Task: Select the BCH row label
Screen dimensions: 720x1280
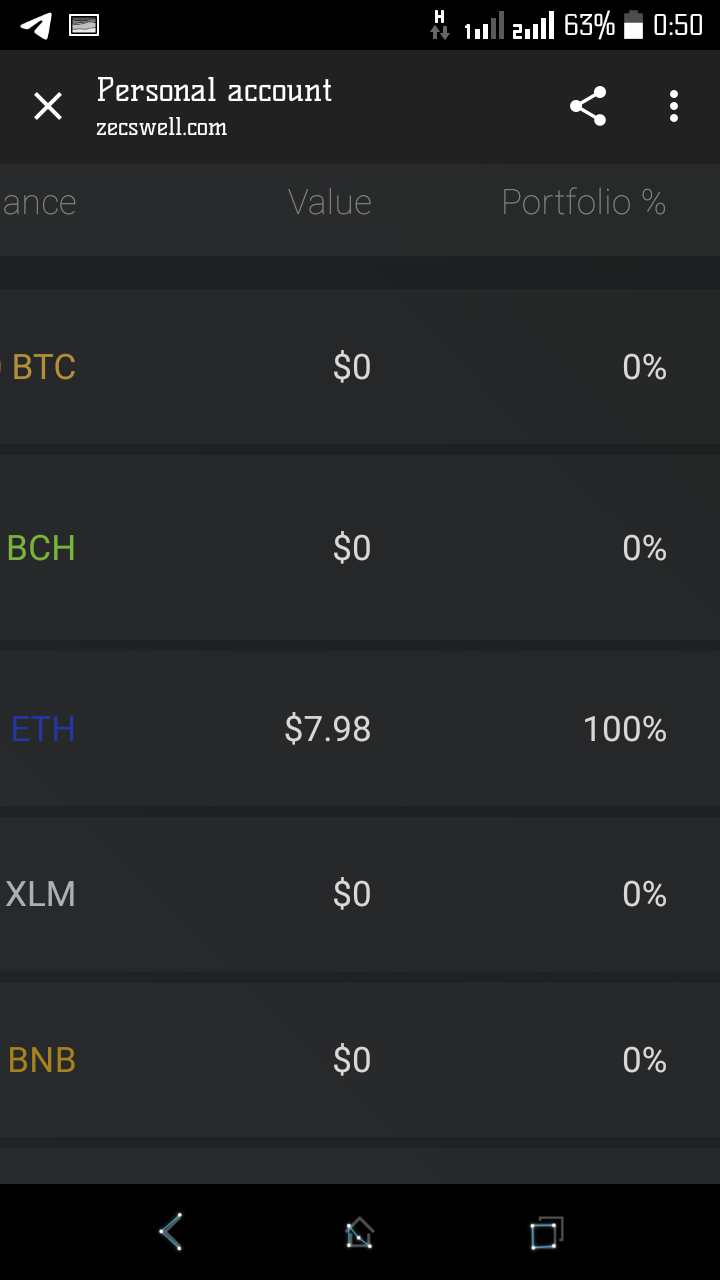Action: pos(41,548)
